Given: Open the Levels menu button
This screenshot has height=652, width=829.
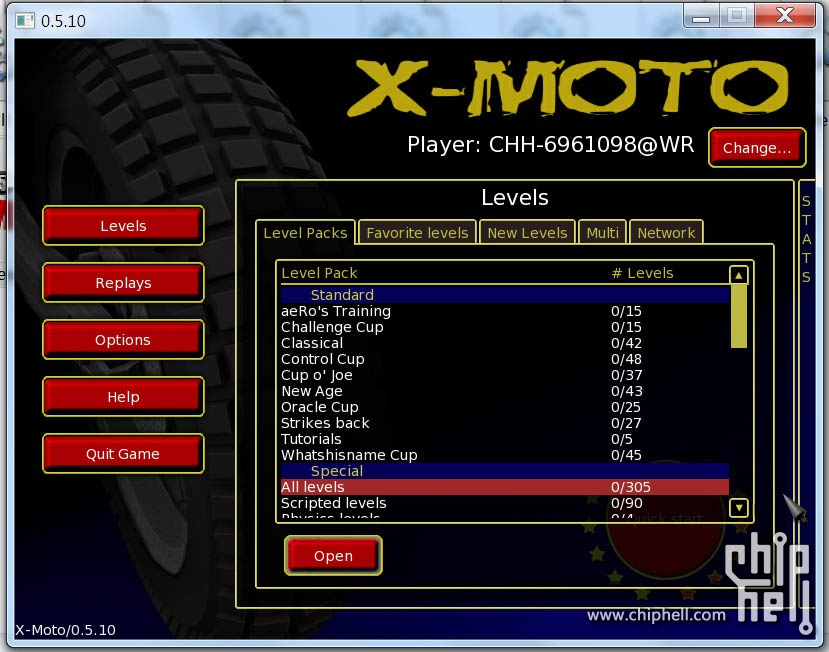Looking at the screenshot, I should 123,226.
